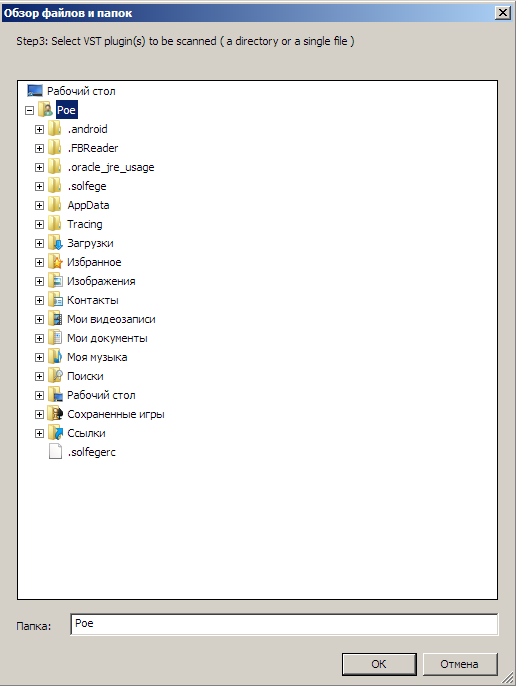516x686 pixels.
Task: Select the 'Мои документы' label
Action: [107, 339]
